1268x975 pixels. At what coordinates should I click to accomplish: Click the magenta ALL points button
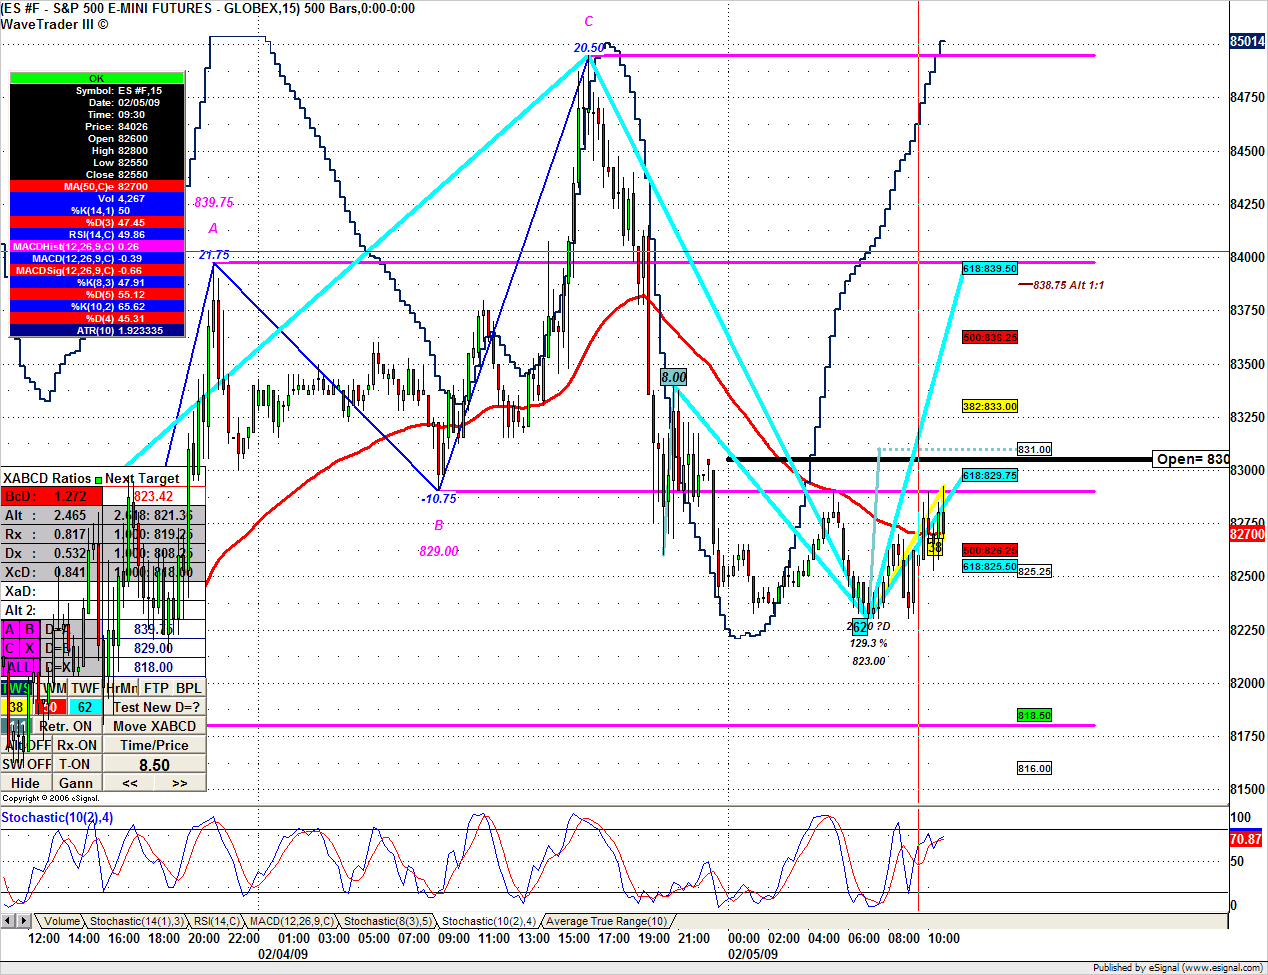19,667
